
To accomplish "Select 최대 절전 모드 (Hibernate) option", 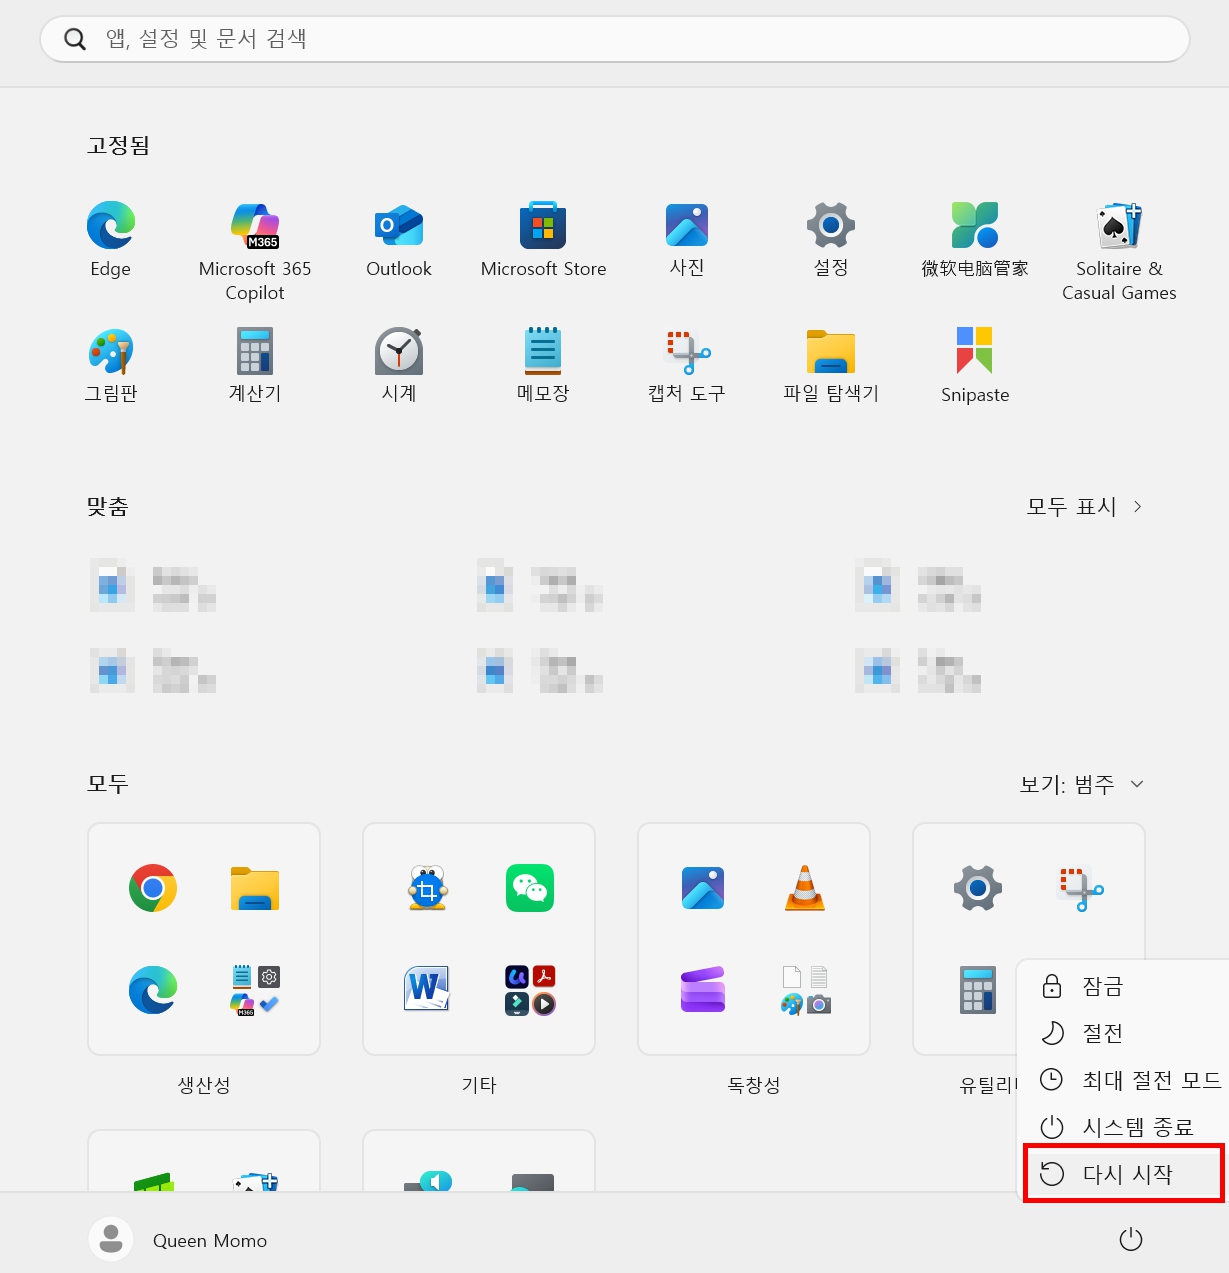I will point(1123,1080).
